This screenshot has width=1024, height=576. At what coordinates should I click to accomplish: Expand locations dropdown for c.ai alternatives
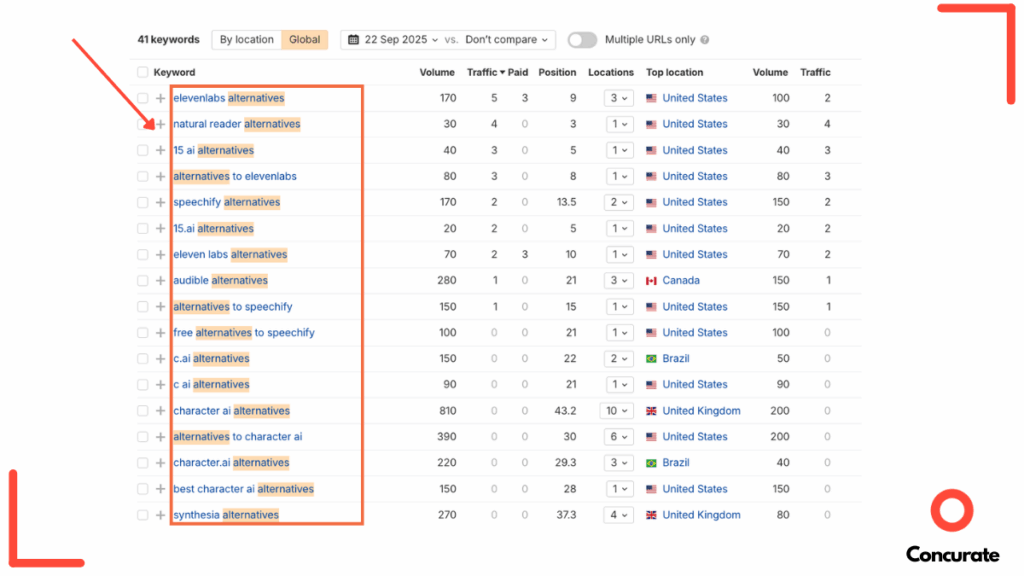pos(618,359)
